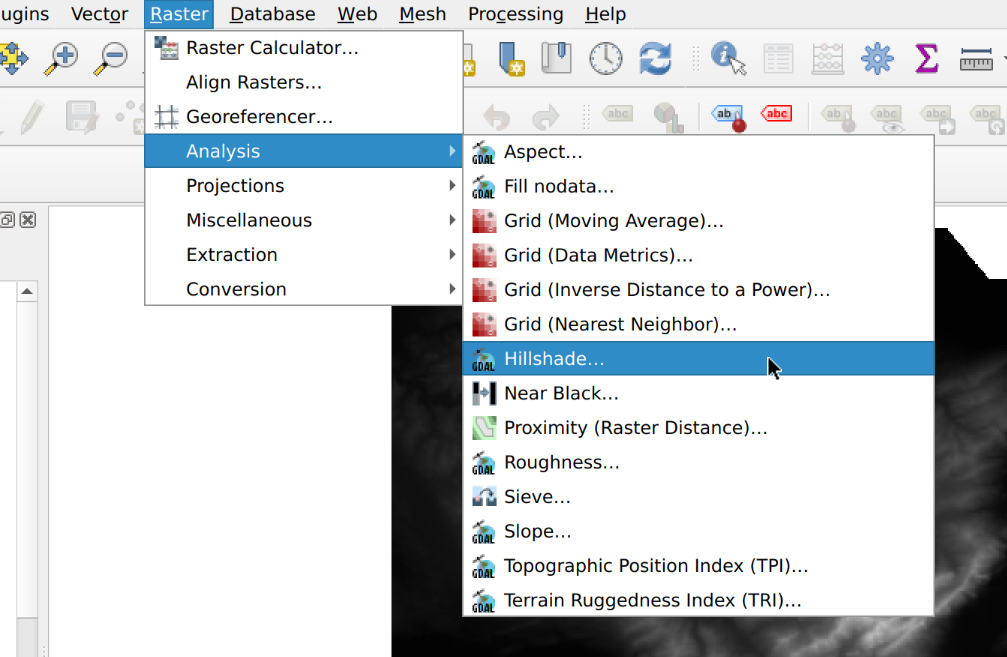
Task: Open the Temporal Controller clock icon
Action: click(605, 59)
